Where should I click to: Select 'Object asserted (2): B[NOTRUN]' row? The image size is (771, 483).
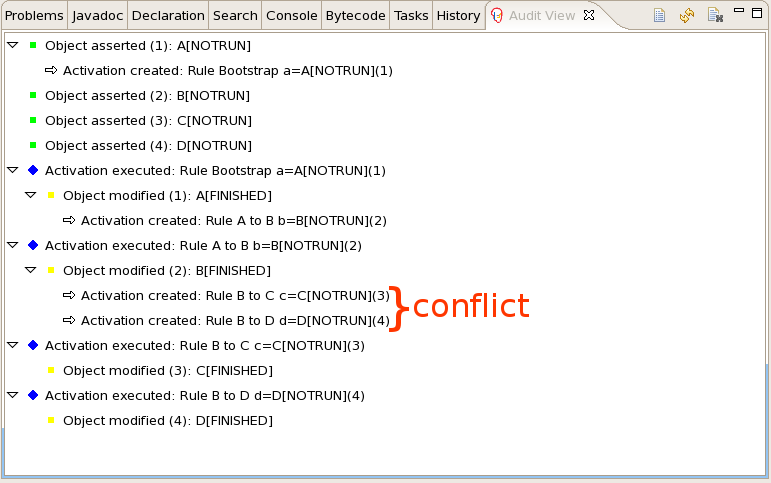(x=148, y=95)
